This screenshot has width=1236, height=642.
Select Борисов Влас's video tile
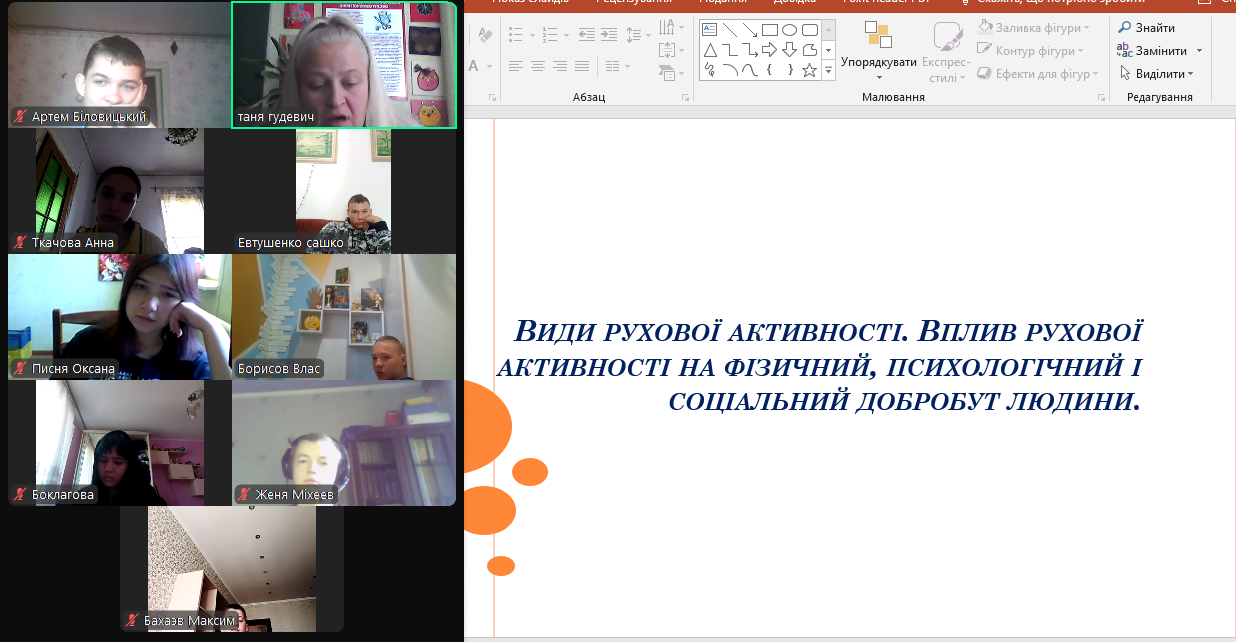344,317
